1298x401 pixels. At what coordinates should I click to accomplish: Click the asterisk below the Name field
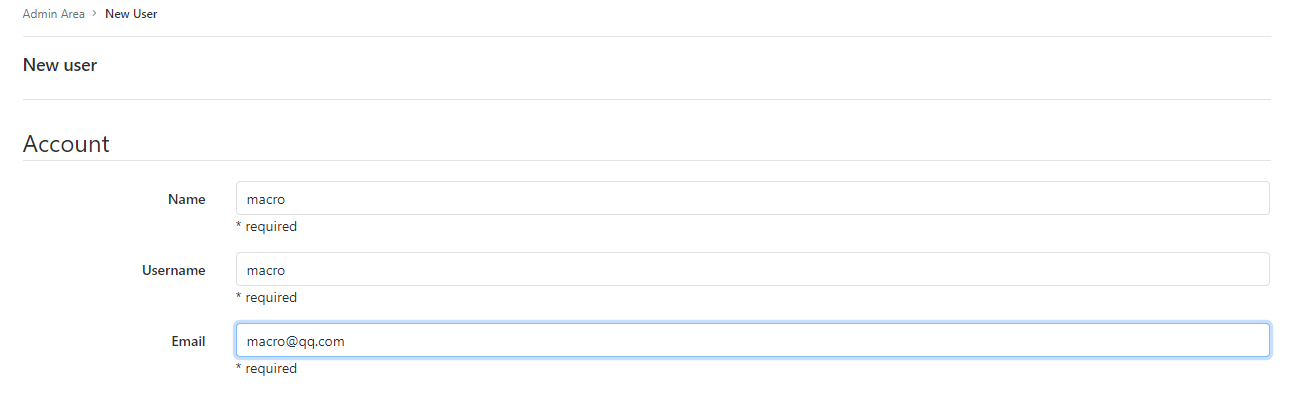pyautogui.click(x=238, y=227)
